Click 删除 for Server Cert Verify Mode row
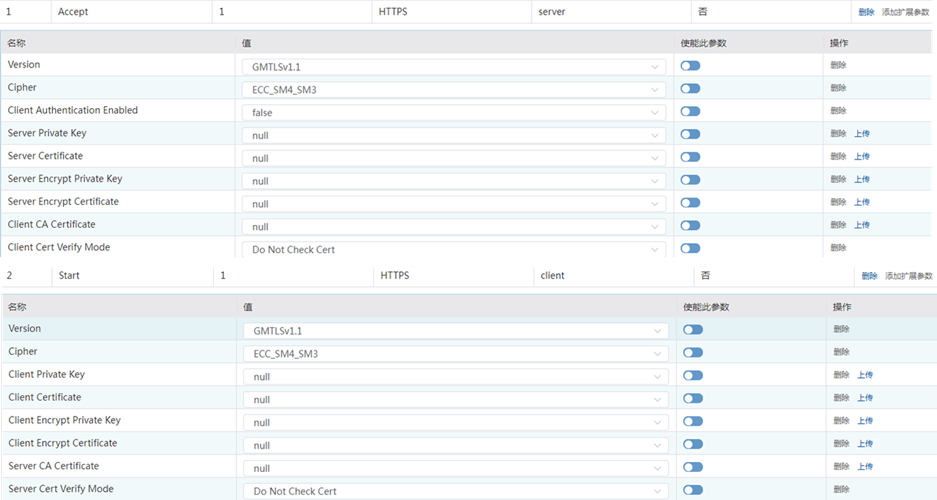 click(x=841, y=489)
